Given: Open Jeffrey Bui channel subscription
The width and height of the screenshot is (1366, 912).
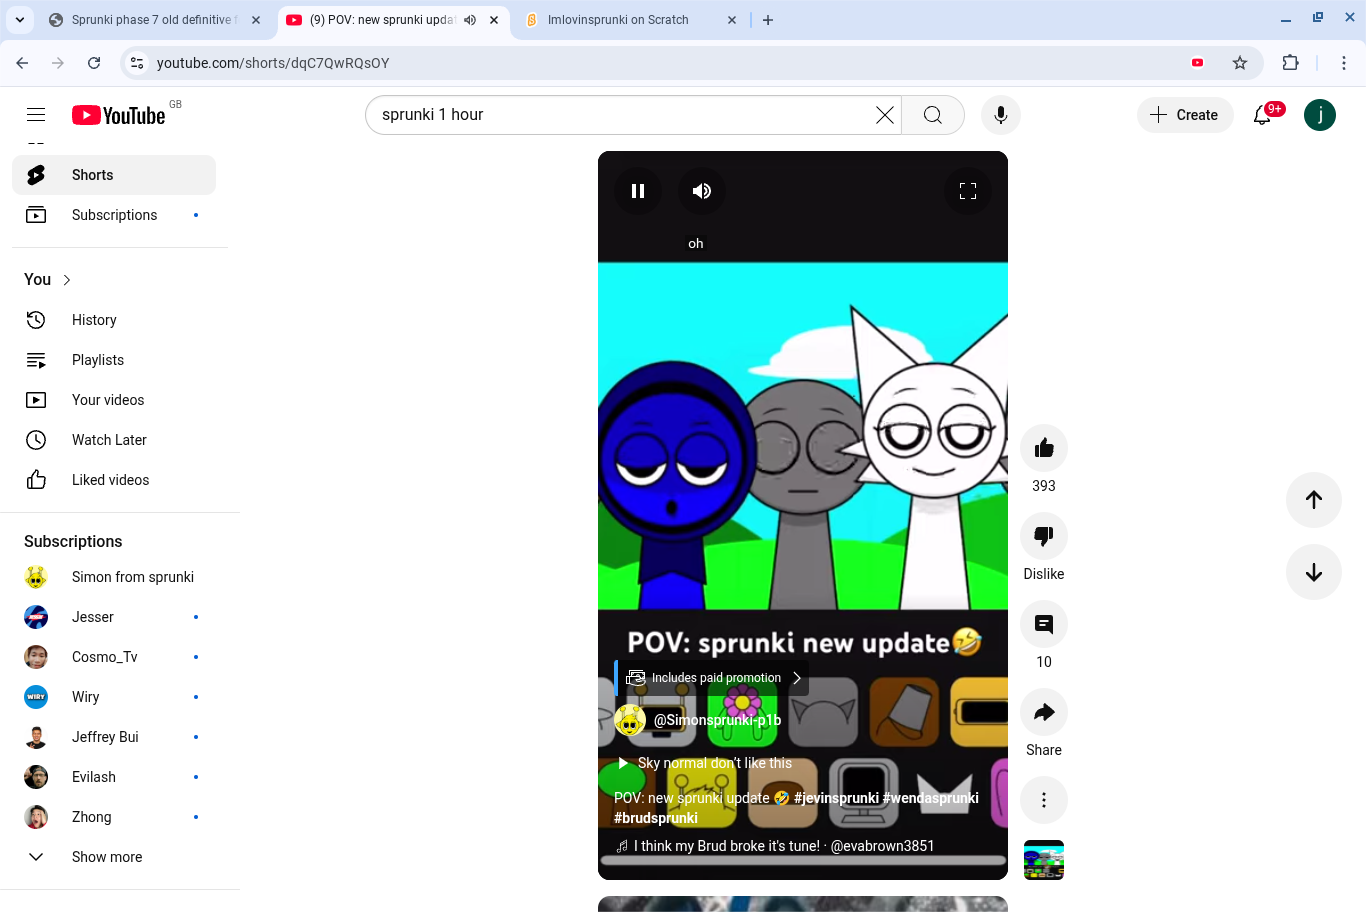Looking at the screenshot, I should click(114, 737).
